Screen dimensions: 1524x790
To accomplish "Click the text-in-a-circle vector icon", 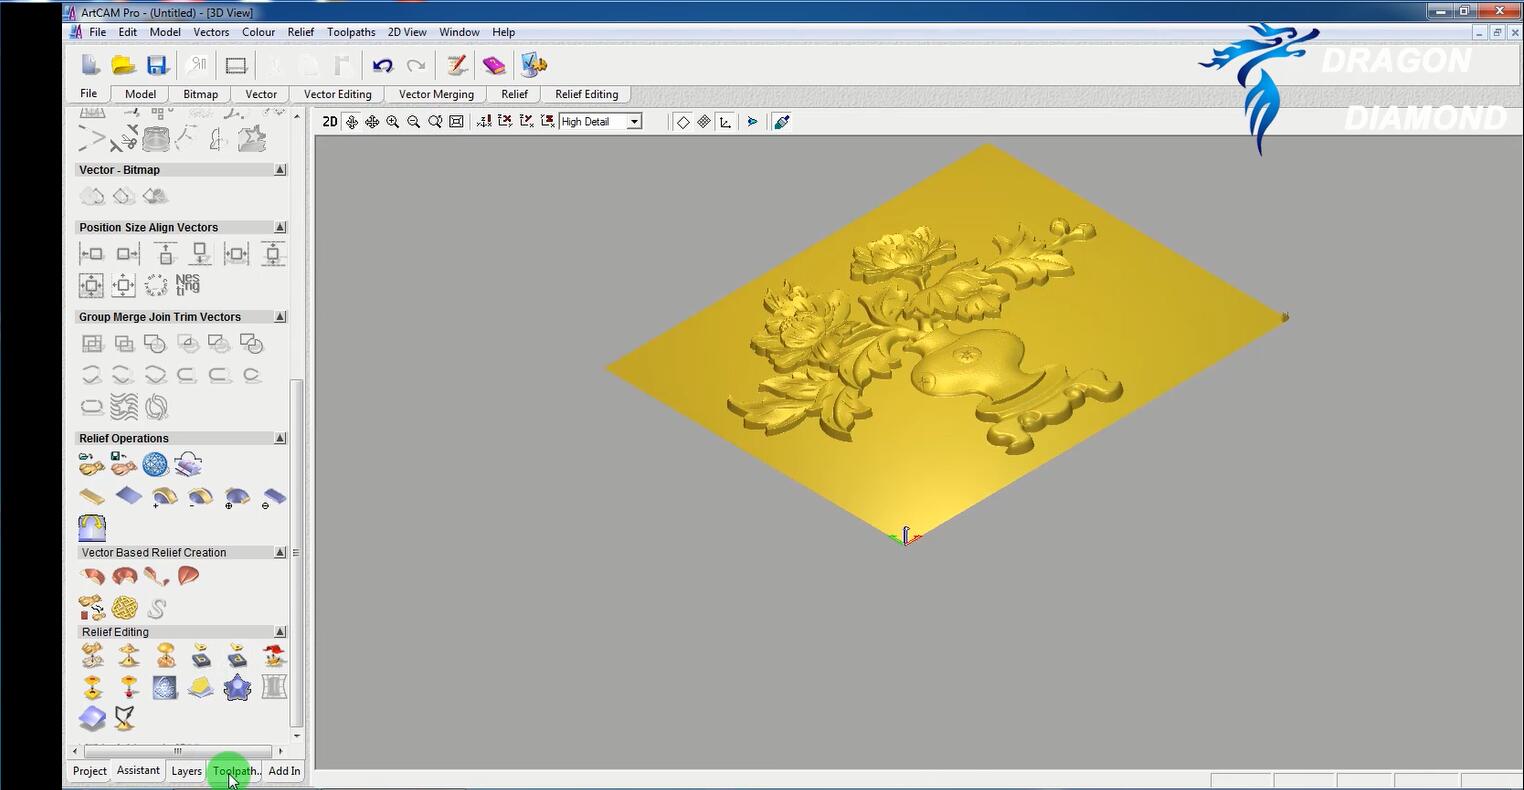I will point(156,285).
